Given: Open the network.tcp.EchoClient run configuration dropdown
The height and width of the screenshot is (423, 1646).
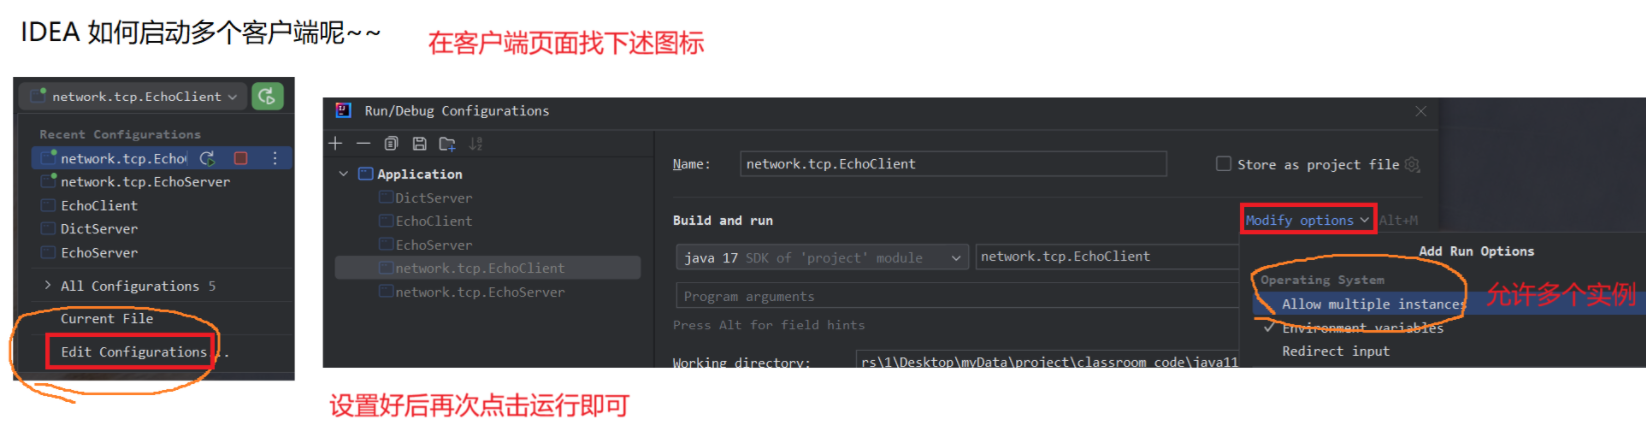Looking at the screenshot, I should 134,96.
